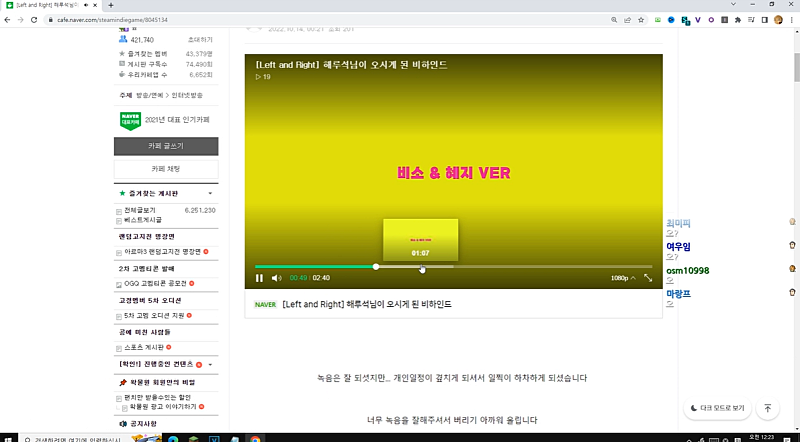The width and height of the screenshot is (800, 442).
Task: Open the 편지만 받을수있는 할인 board
Action: pyautogui.click(x=158, y=397)
